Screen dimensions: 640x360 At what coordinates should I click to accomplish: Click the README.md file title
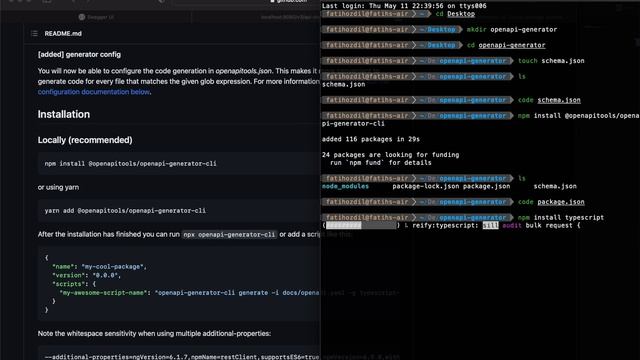pyautogui.click(x=63, y=33)
